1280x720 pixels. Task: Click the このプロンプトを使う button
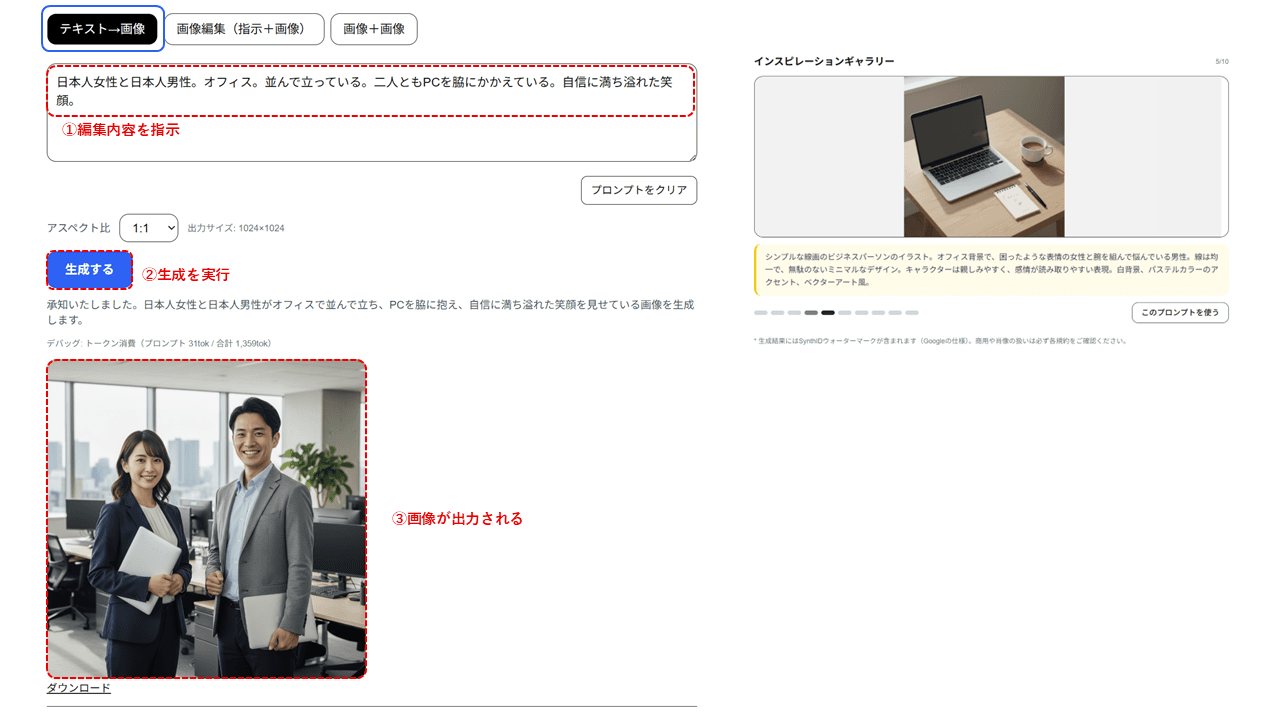click(x=1181, y=312)
